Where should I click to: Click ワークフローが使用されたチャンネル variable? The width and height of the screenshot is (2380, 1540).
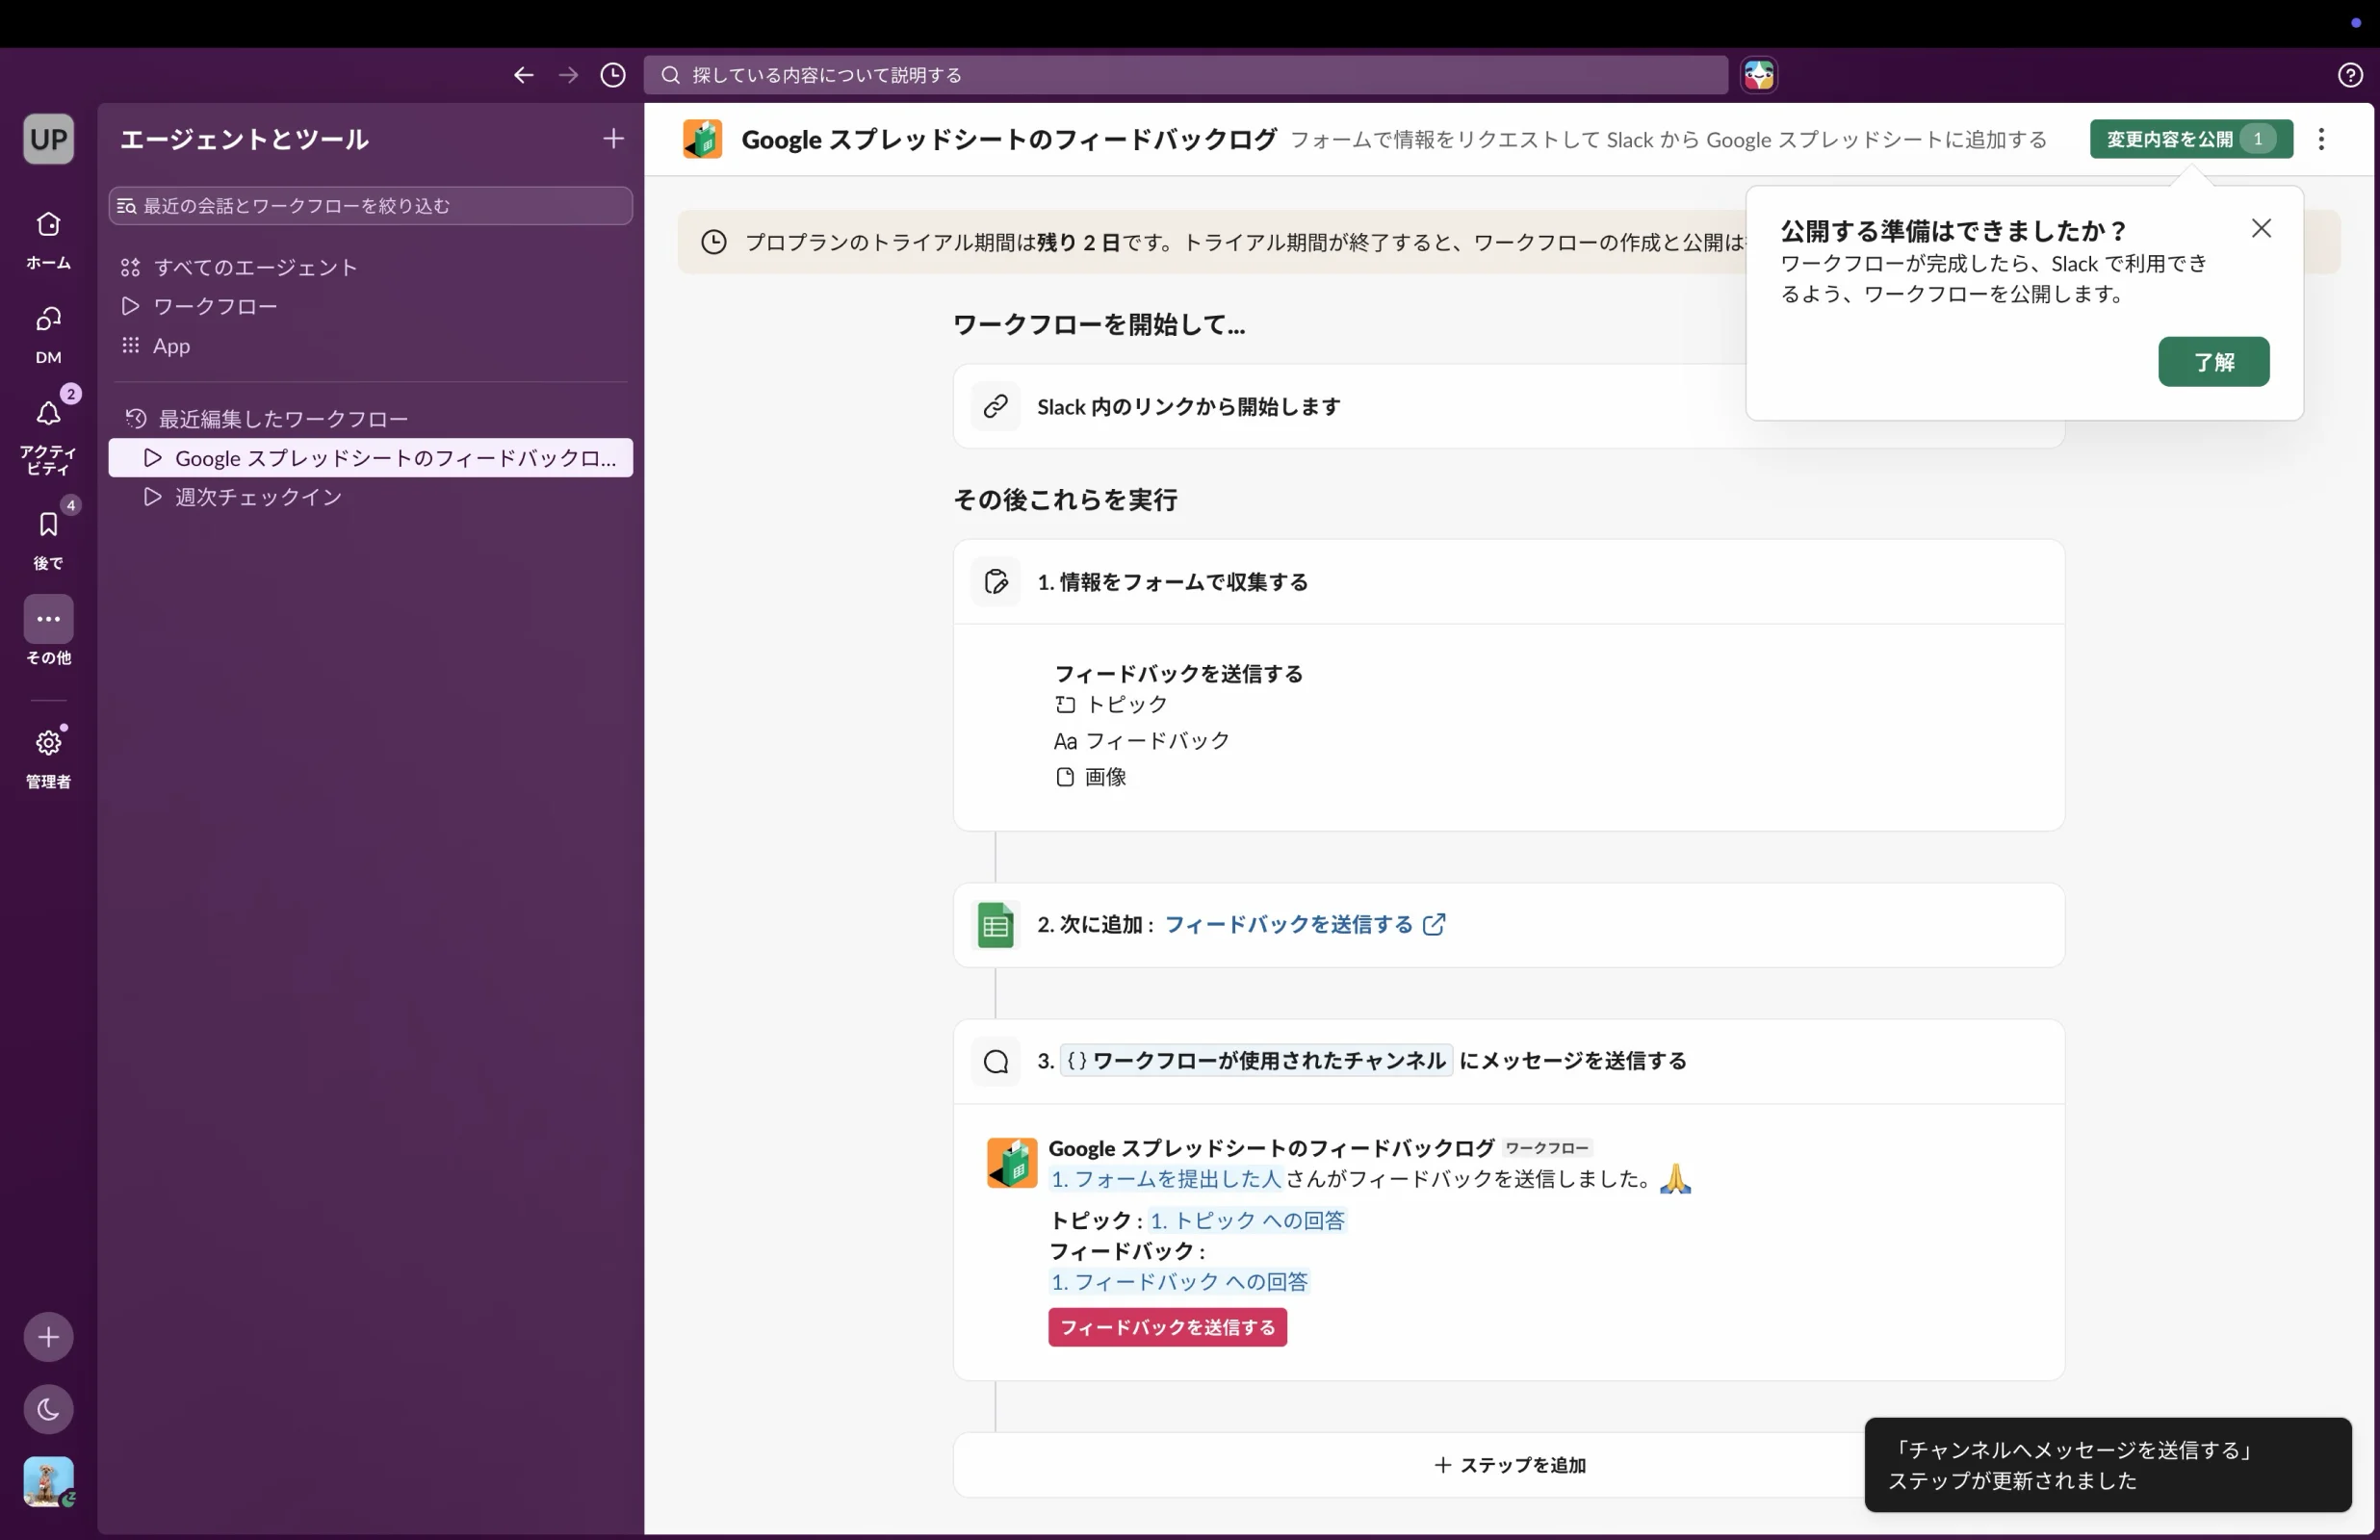pos(1256,1061)
